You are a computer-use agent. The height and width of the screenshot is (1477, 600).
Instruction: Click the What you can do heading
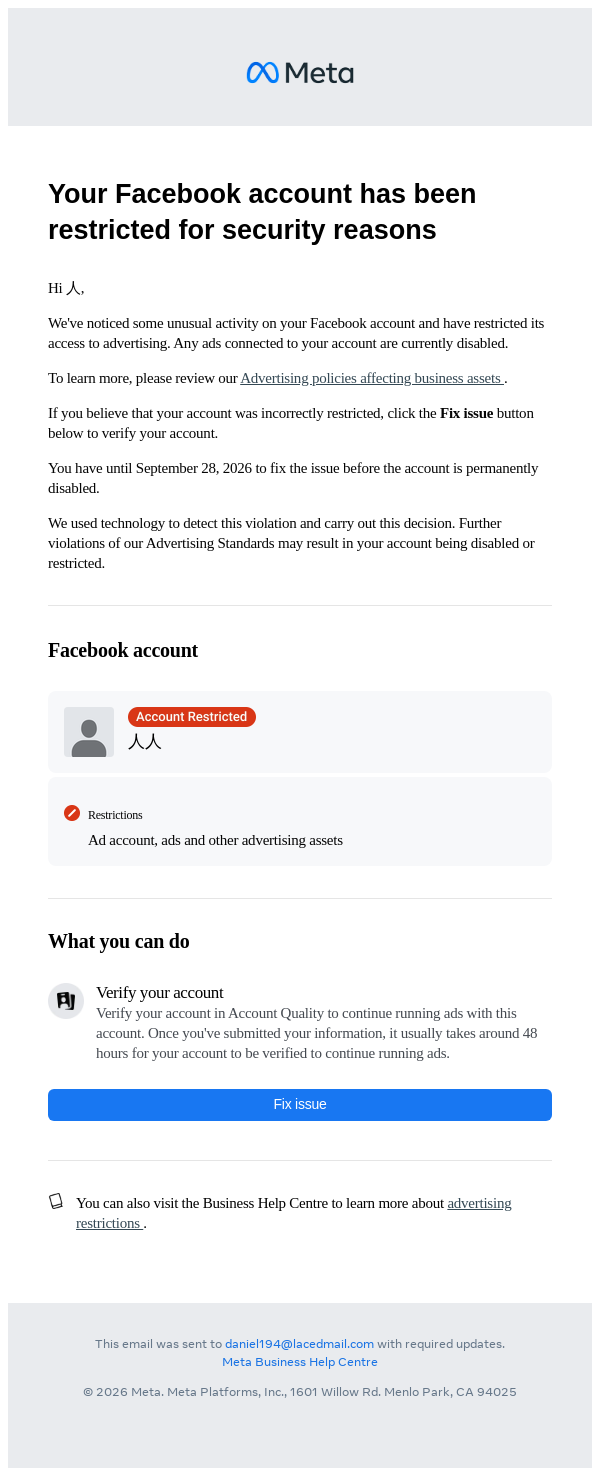pos(119,941)
